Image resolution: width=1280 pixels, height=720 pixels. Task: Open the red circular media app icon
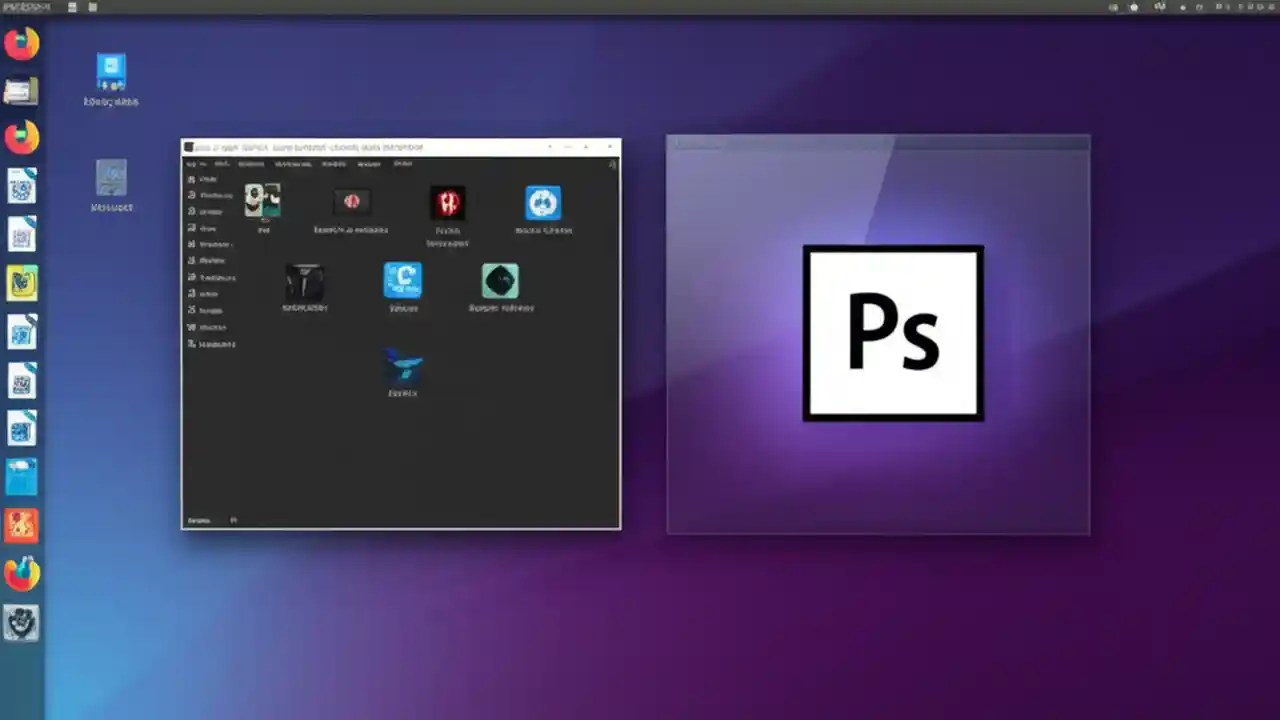[351, 201]
